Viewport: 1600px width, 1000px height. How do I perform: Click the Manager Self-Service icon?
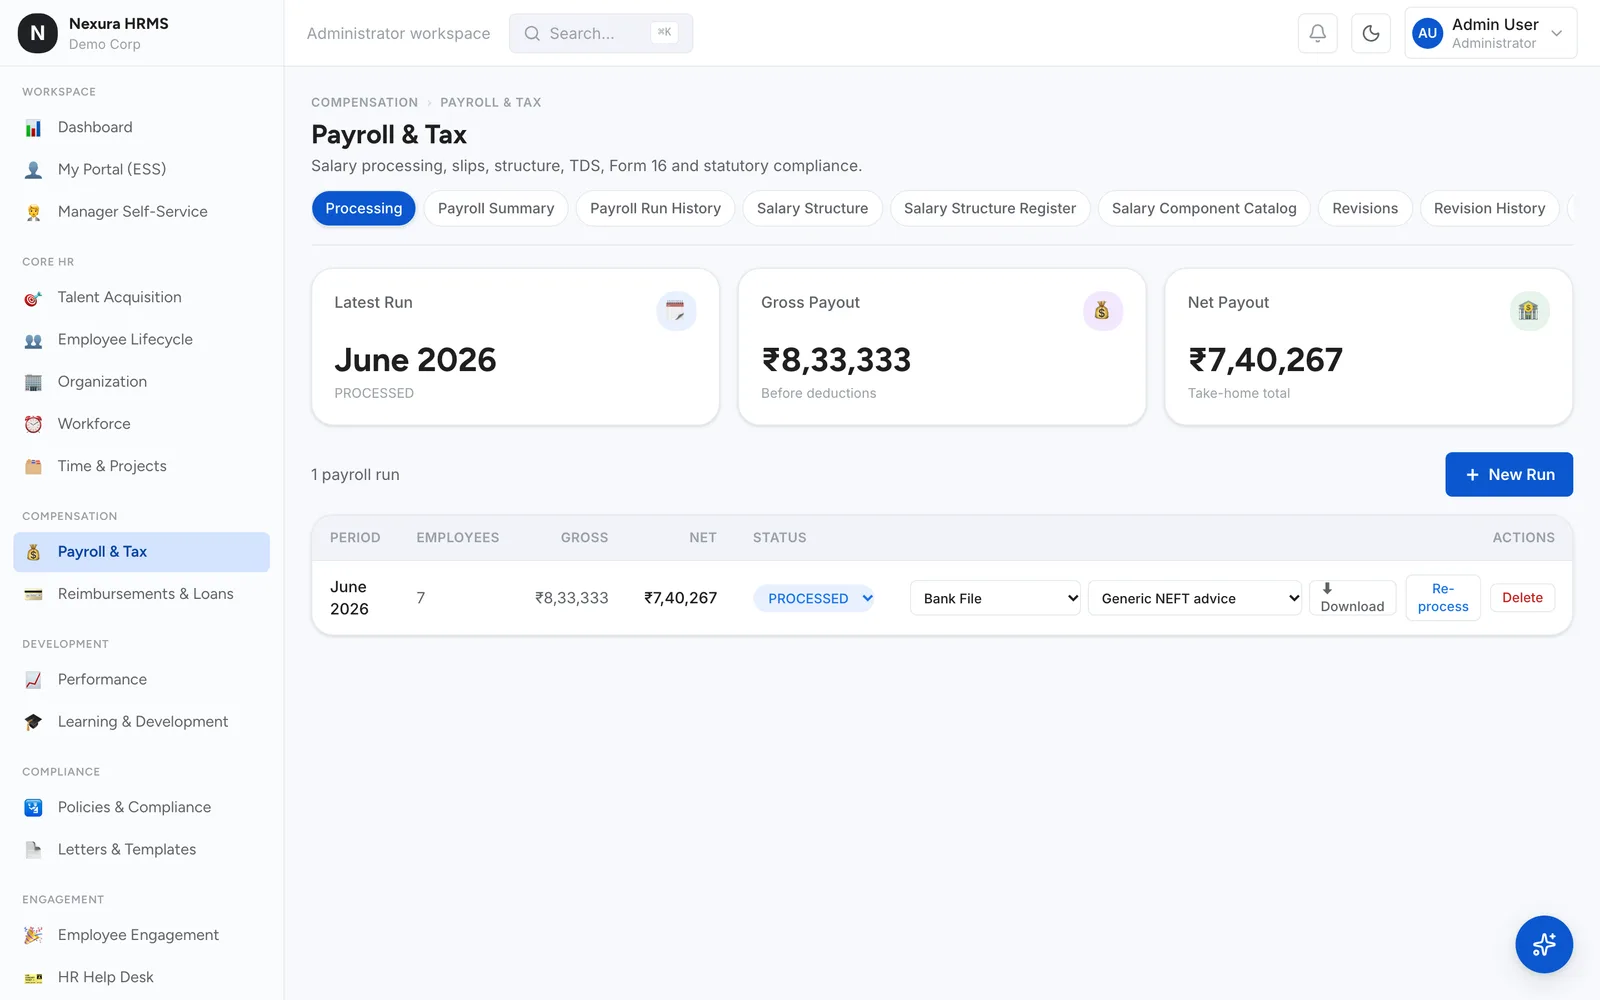tap(33, 212)
